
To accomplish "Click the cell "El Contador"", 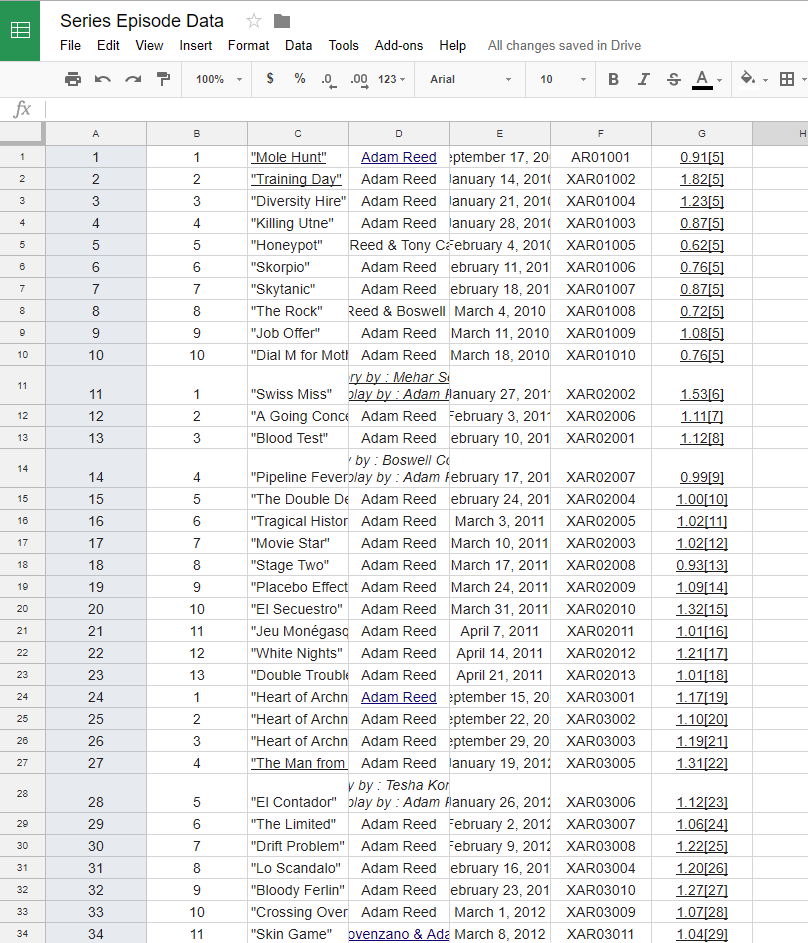I will (298, 793).
